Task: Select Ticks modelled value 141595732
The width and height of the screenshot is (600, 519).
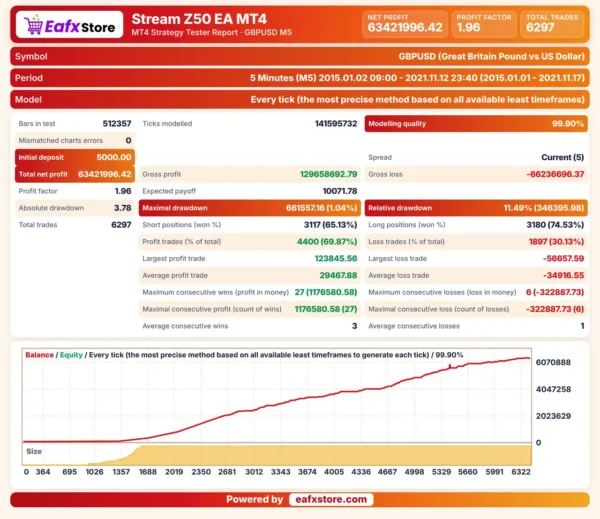Action: 336,124
